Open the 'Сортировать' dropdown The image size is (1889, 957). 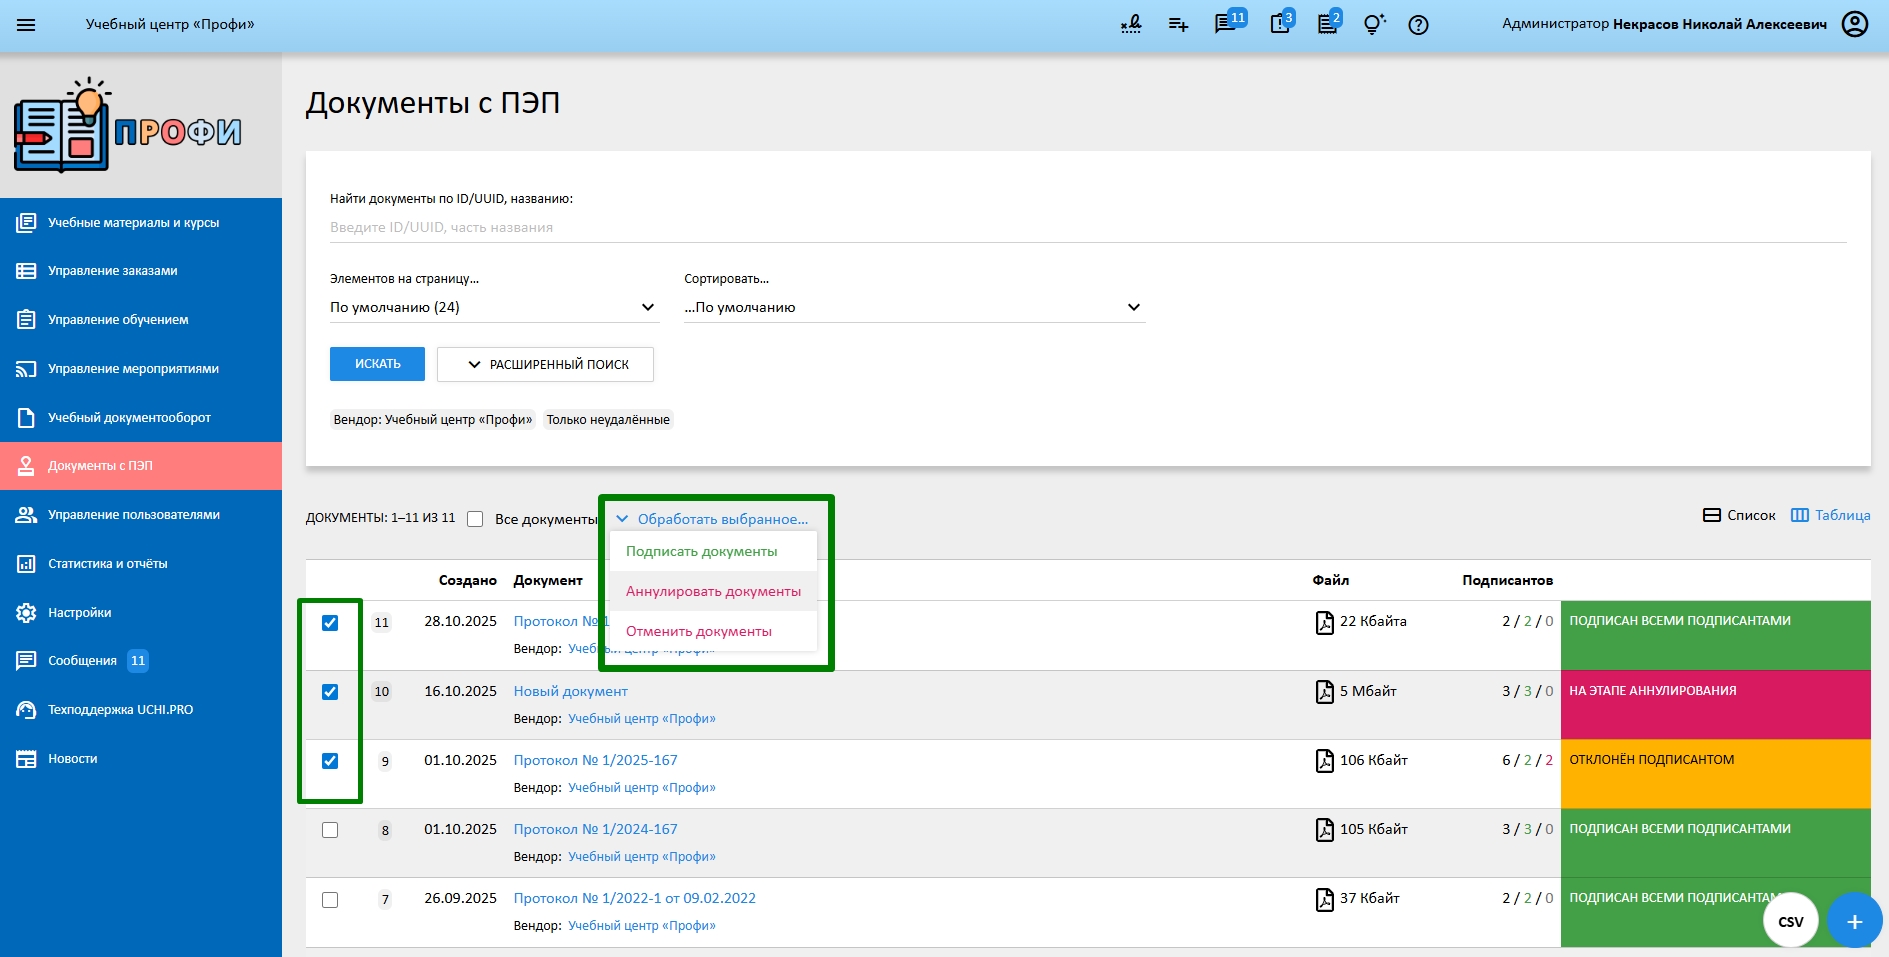pos(912,307)
